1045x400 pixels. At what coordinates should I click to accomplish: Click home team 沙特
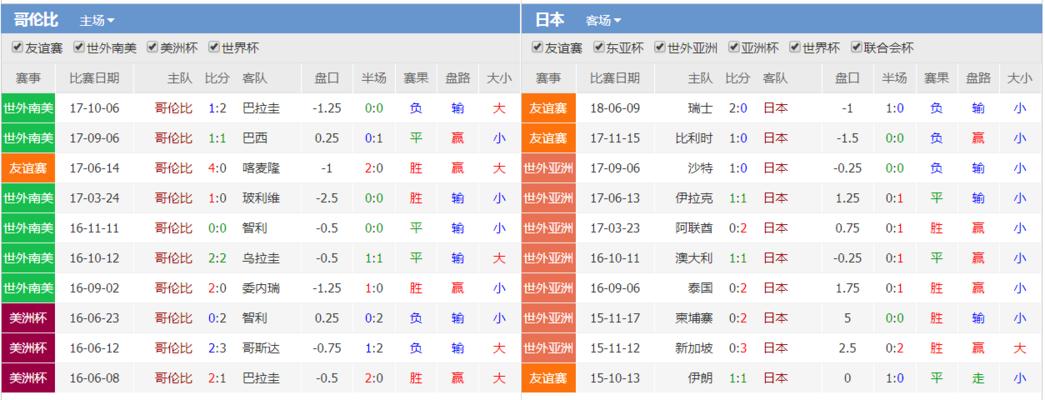700,168
